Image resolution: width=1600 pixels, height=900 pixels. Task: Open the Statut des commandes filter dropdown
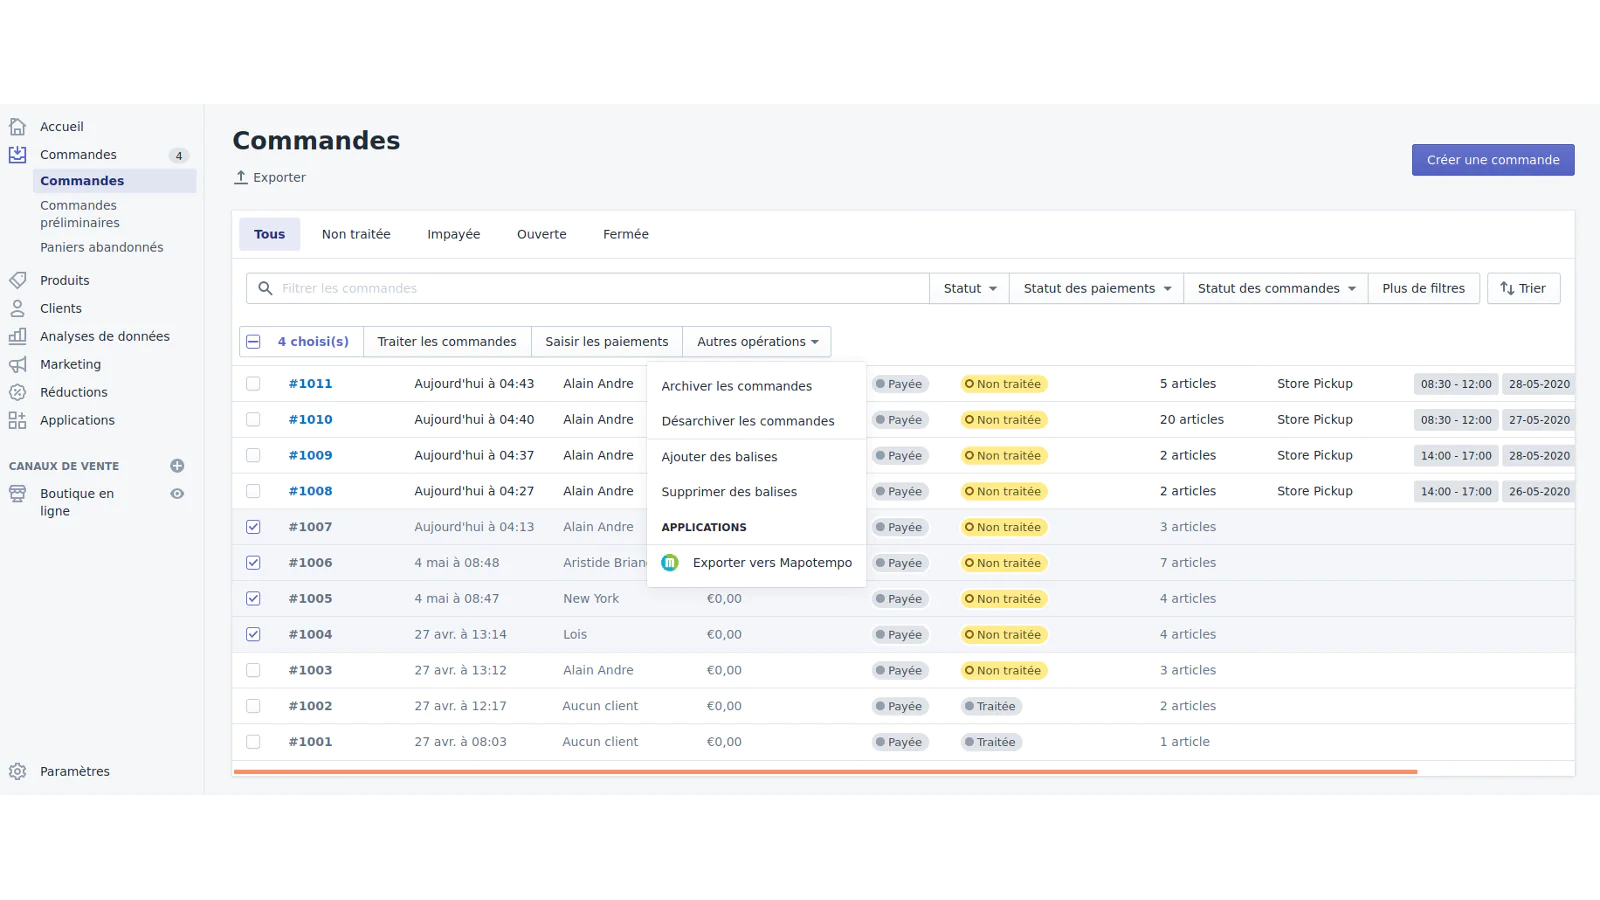1275,289
